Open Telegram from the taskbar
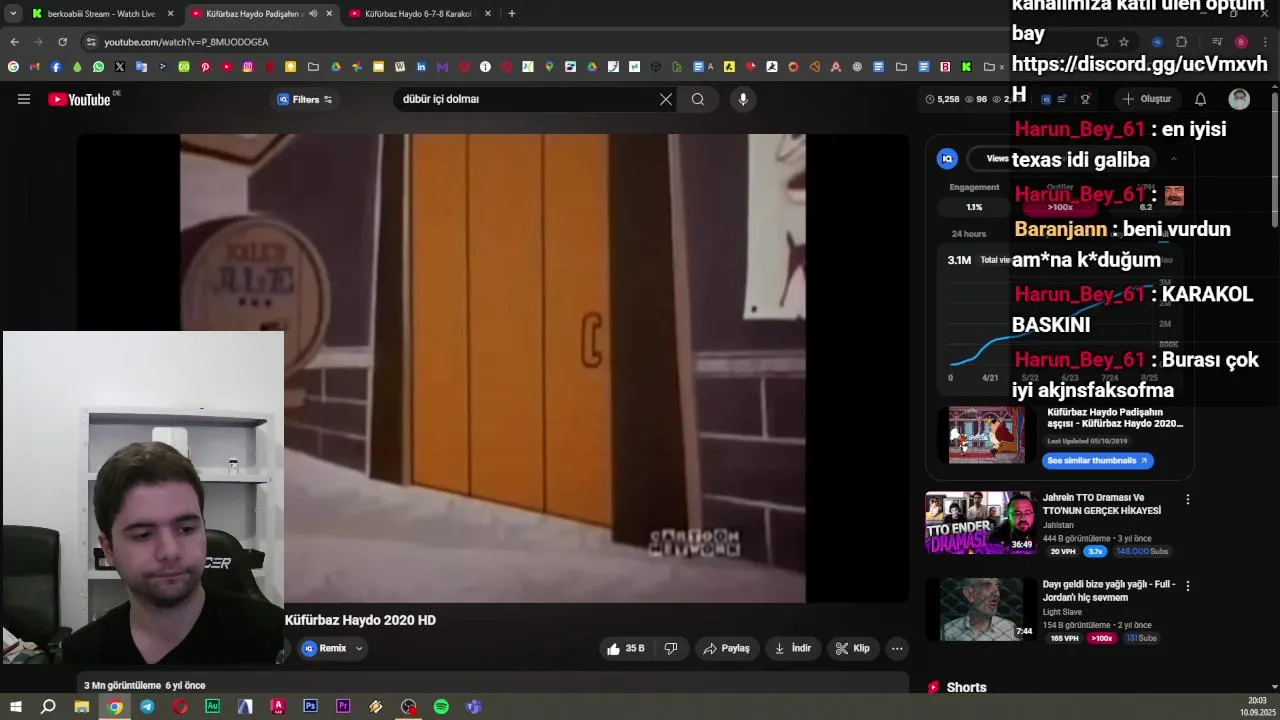 pyautogui.click(x=147, y=706)
